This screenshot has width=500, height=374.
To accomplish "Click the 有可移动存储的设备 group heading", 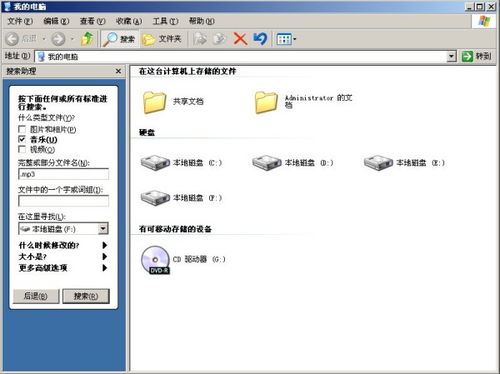I will click(175, 229).
